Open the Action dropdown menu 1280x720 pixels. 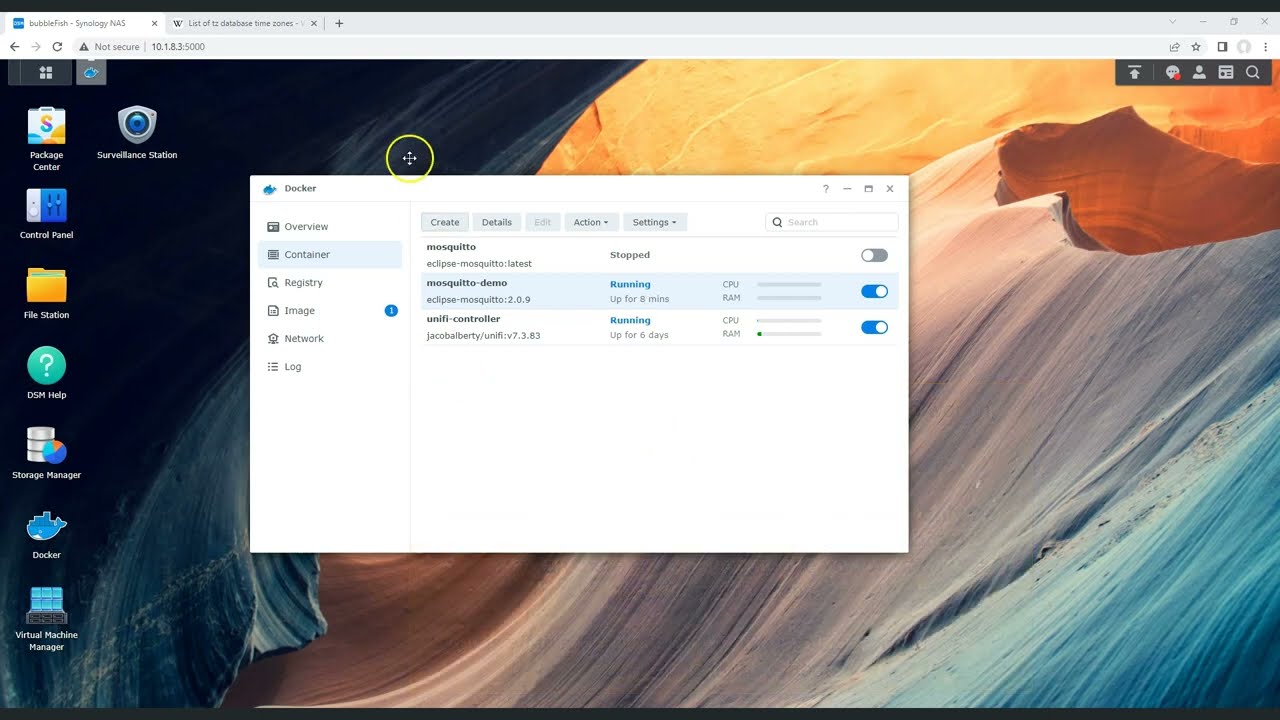point(591,222)
